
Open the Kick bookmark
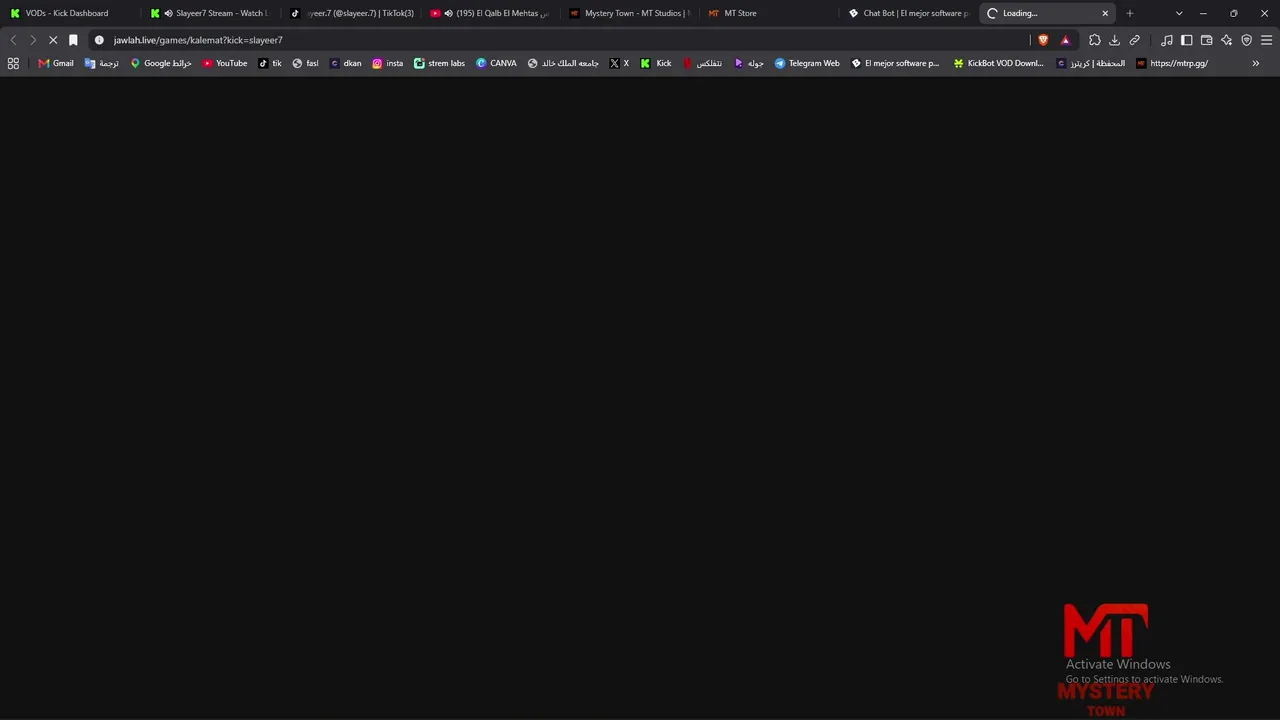656,63
